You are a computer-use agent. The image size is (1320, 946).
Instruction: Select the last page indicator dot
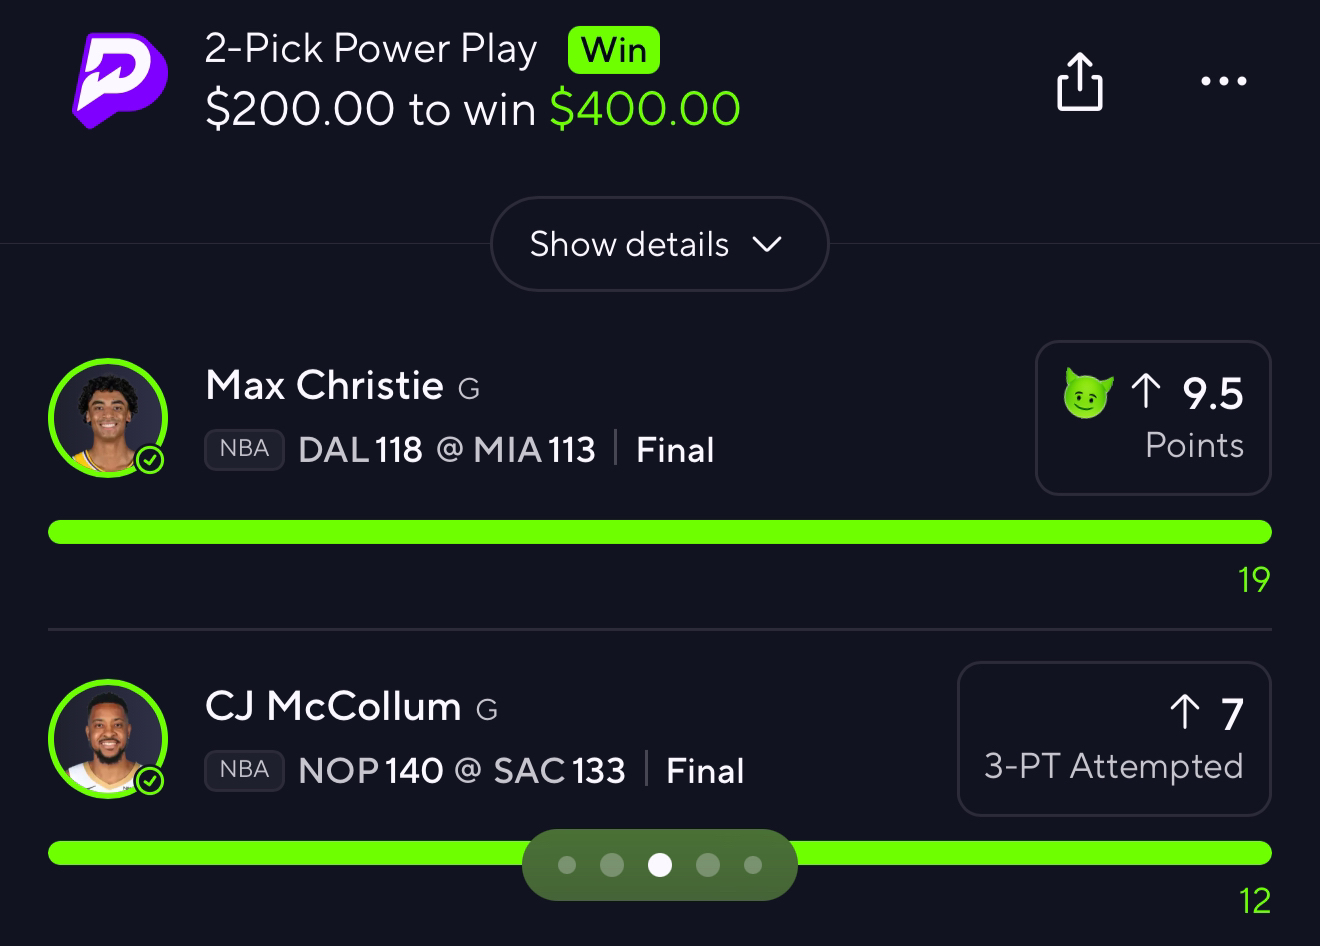[x=753, y=865]
